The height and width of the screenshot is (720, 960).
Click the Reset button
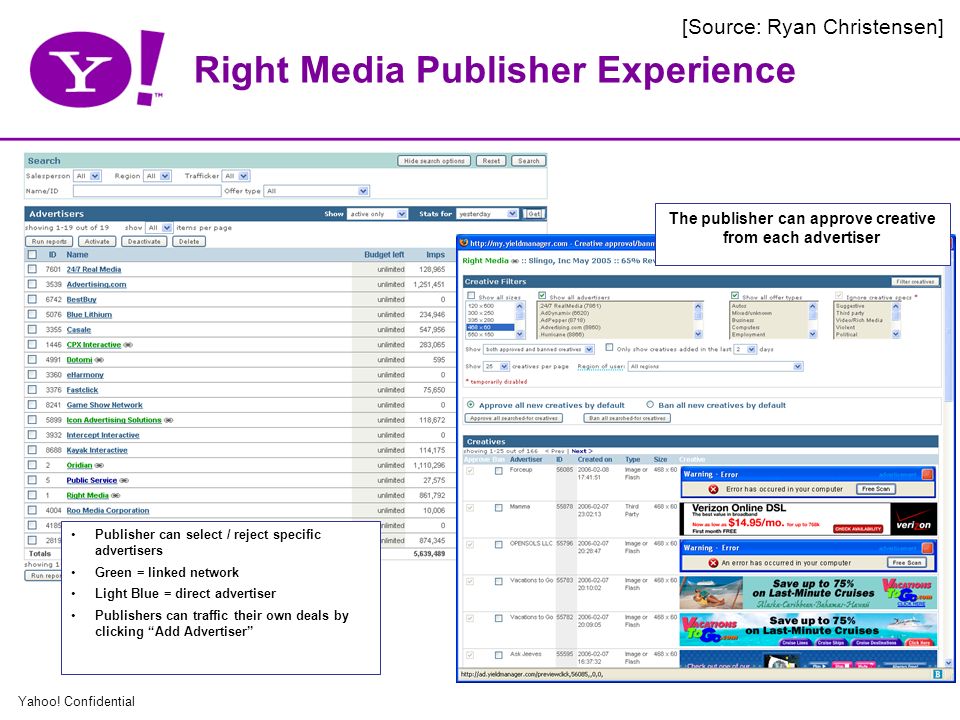click(491, 161)
